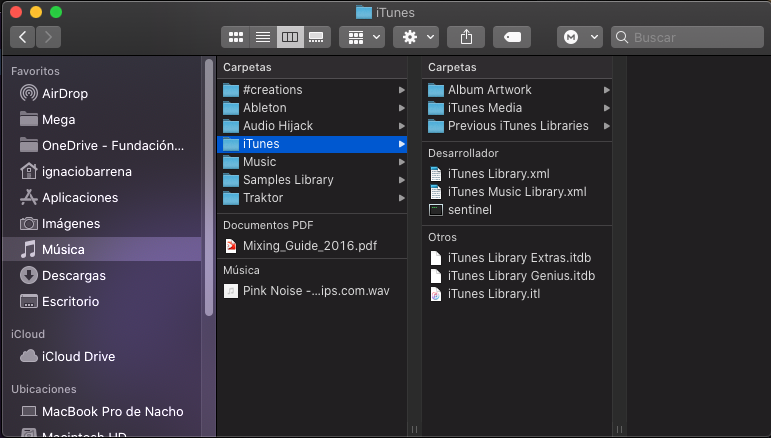
Task: Select iTunes Library.xml file
Action: click(x=517, y=174)
